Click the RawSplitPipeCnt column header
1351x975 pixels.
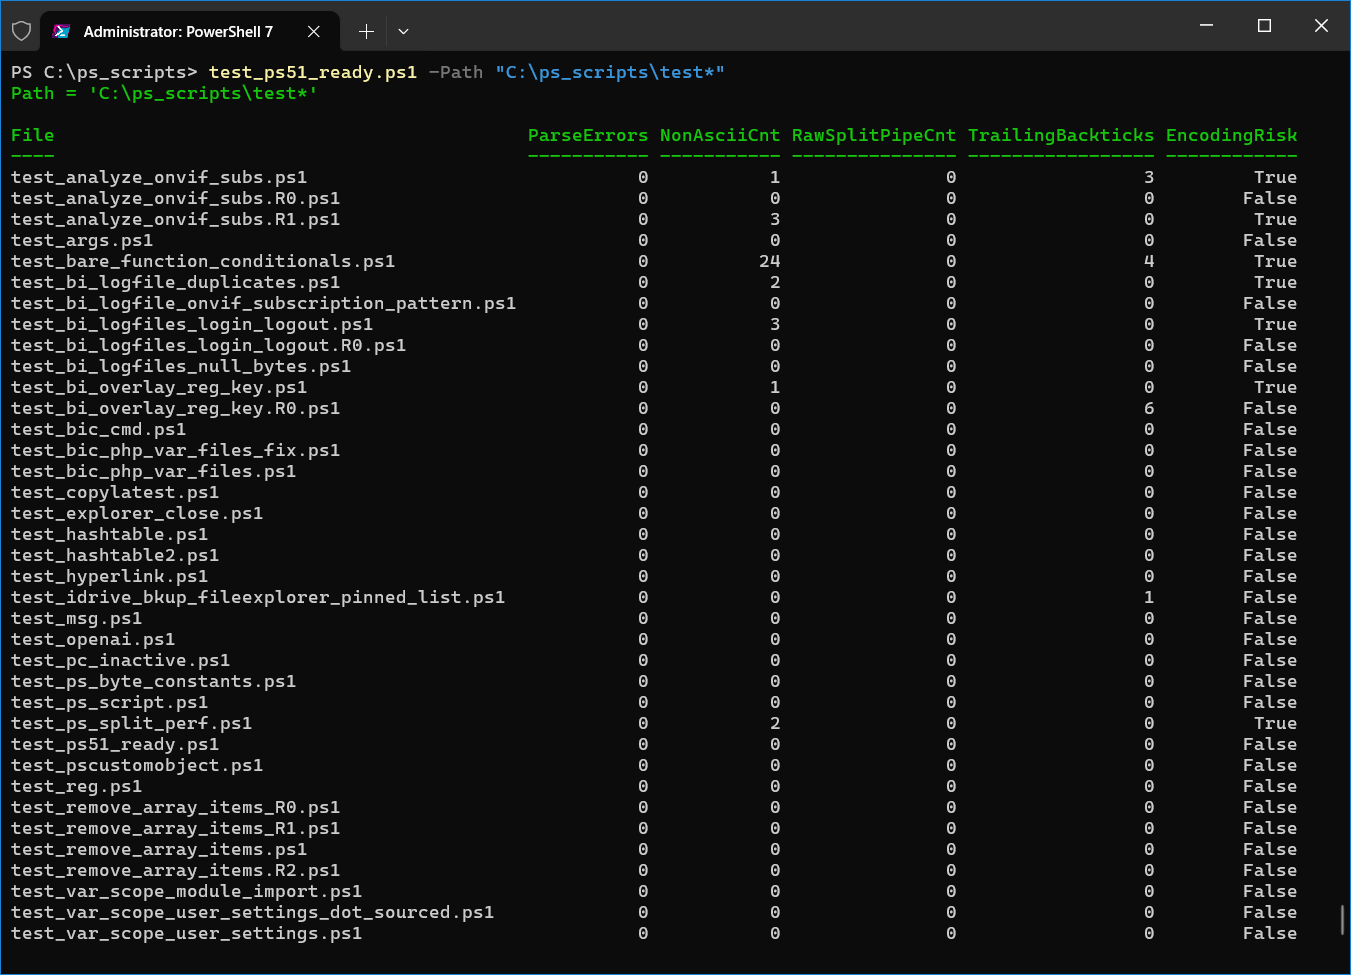click(873, 135)
